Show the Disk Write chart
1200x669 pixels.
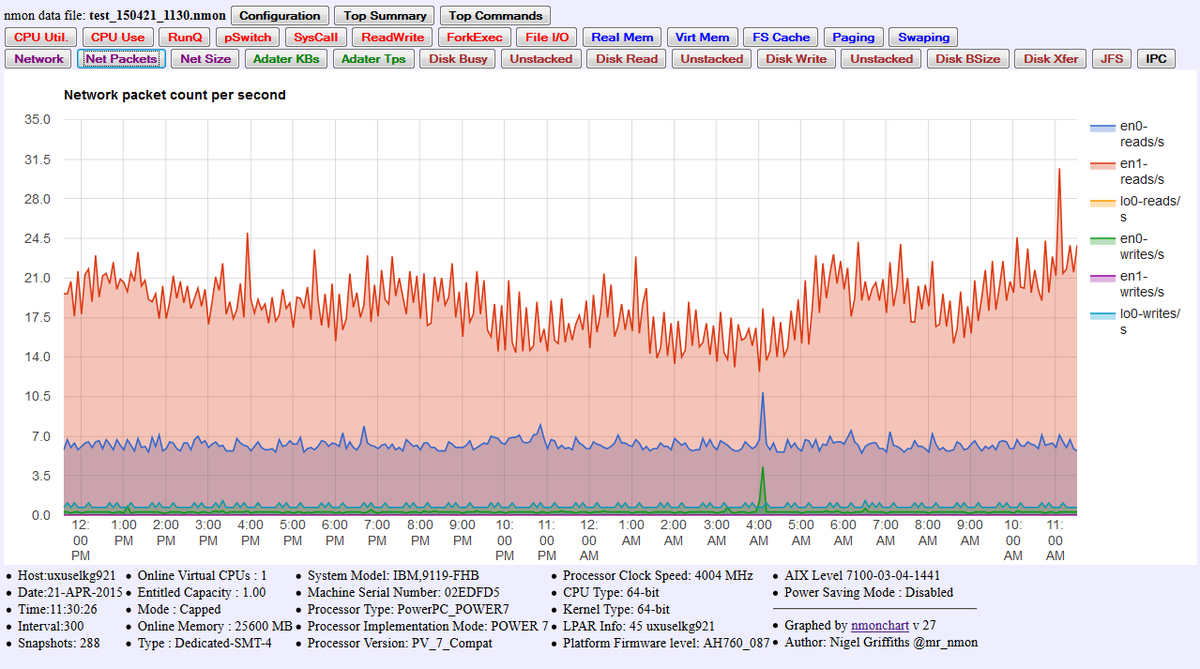[x=796, y=59]
